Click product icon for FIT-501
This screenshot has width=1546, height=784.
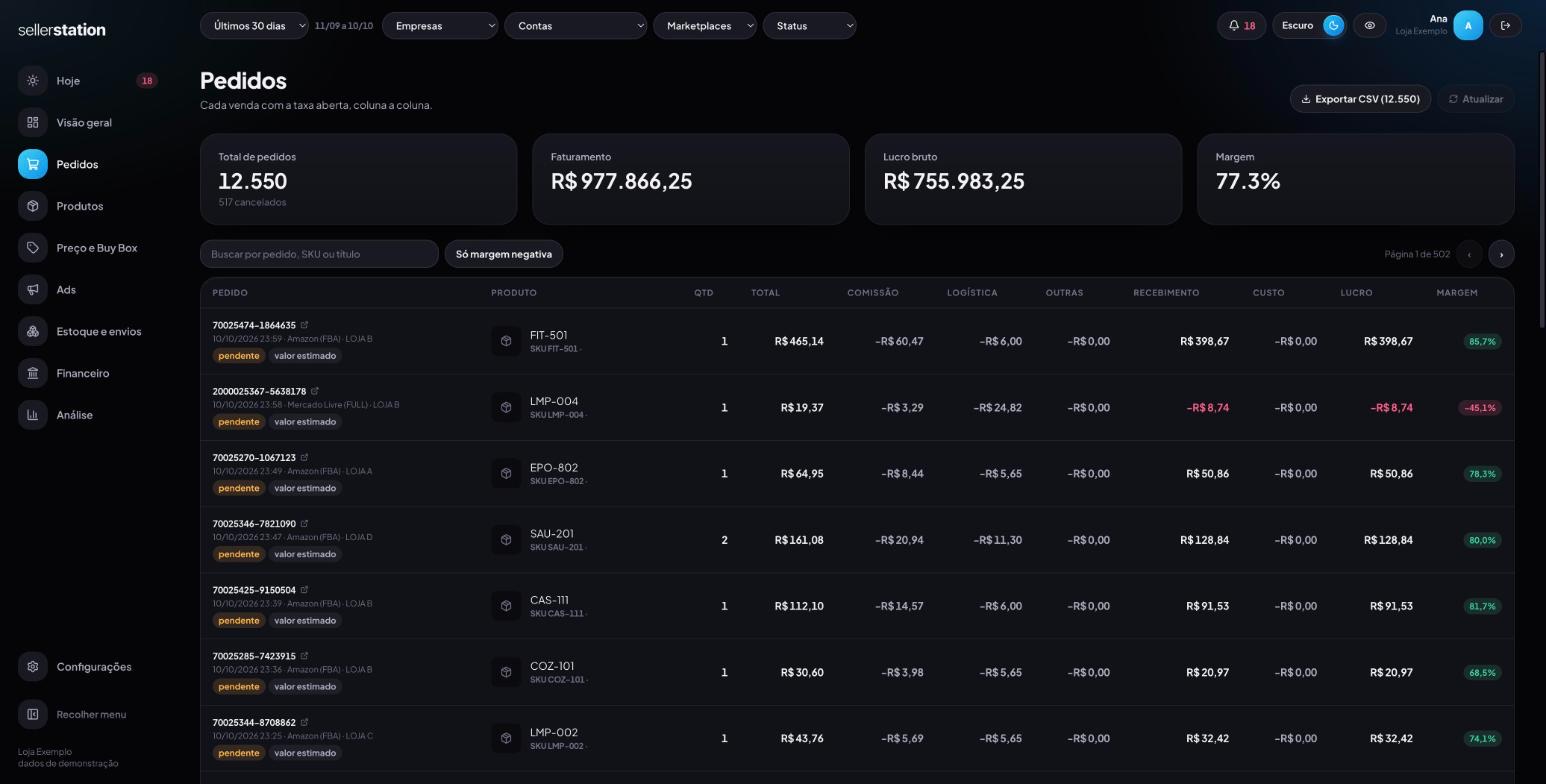pyautogui.click(x=506, y=342)
